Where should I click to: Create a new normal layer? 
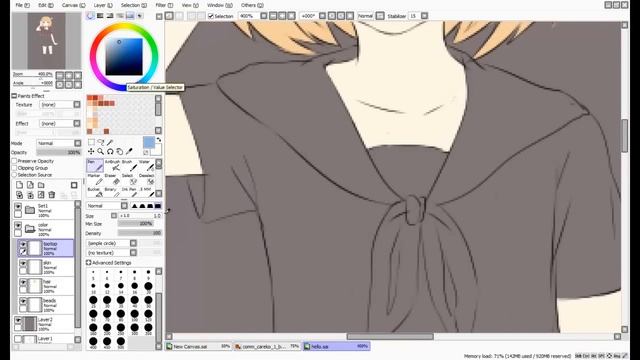19,185
